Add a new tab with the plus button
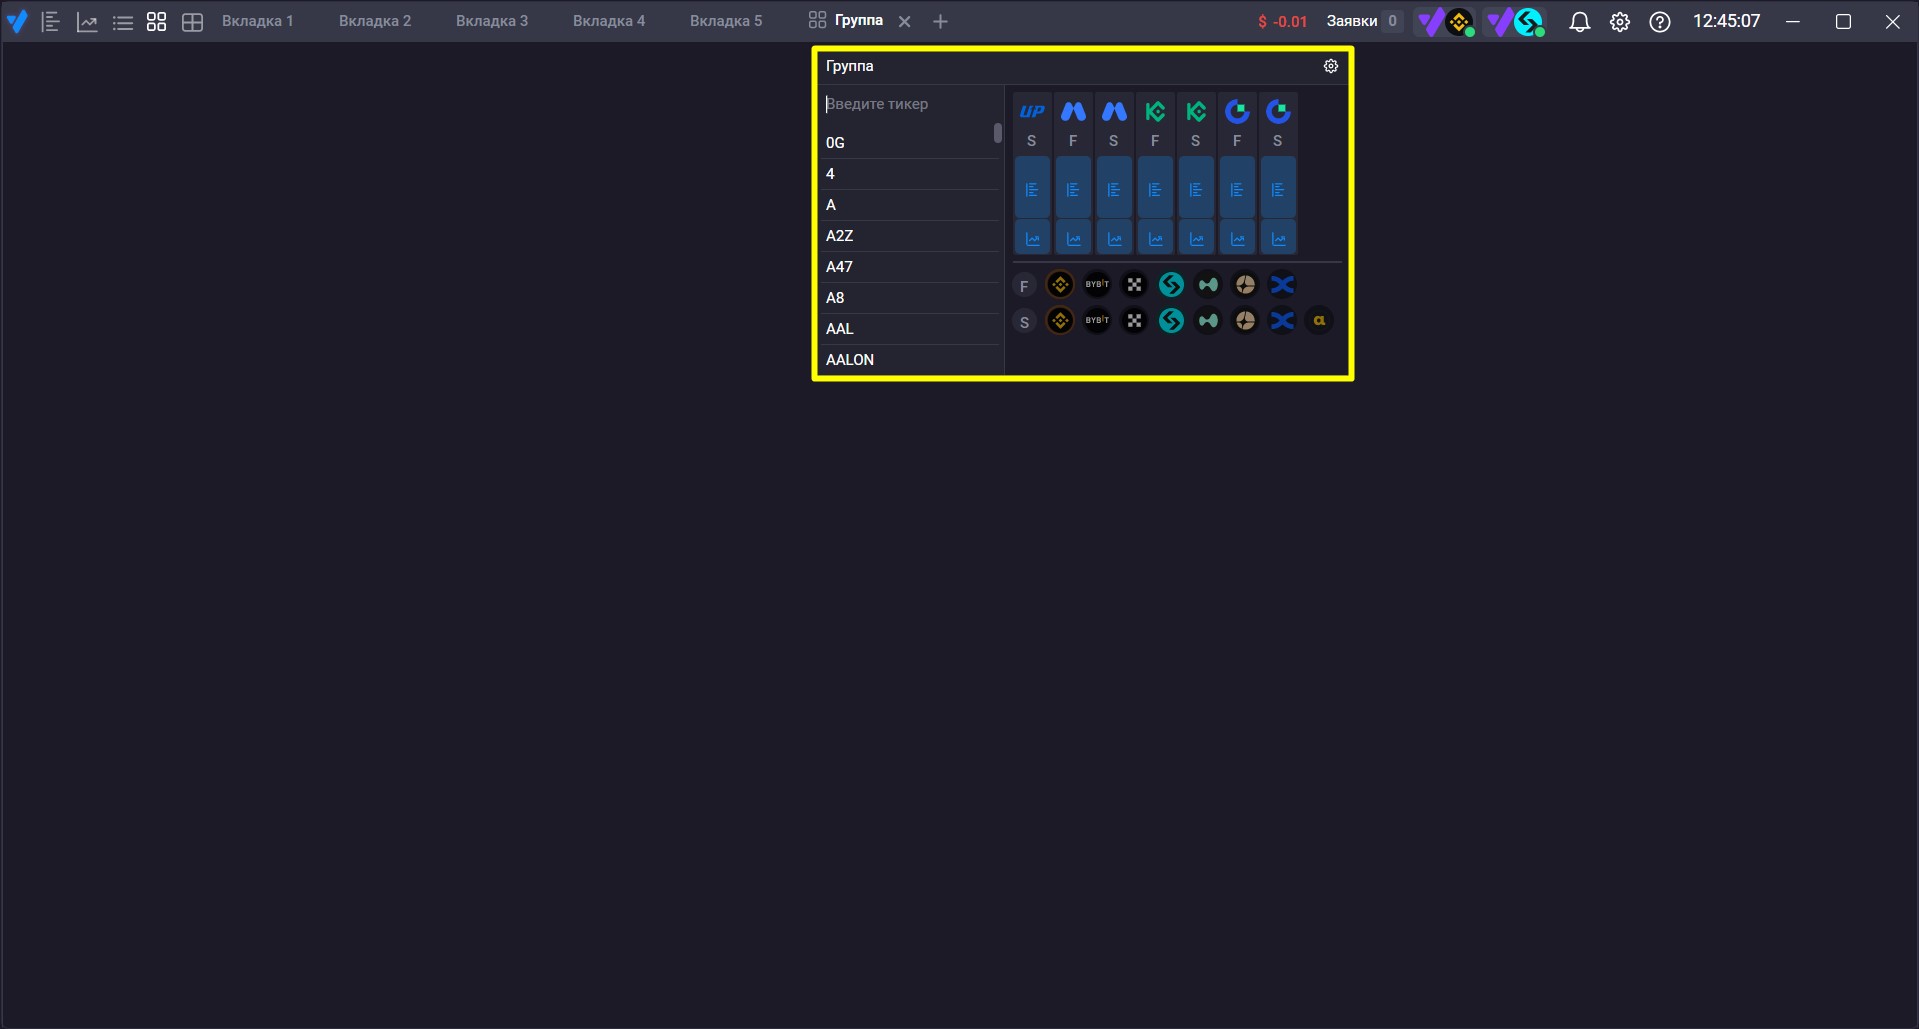The height and width of the screenshot is (1029, 1919). coord(940,21)
